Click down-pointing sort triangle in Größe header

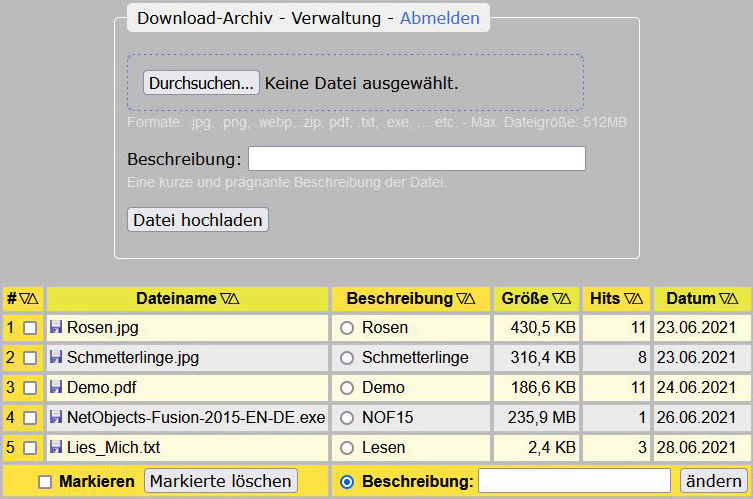(557, 298)
